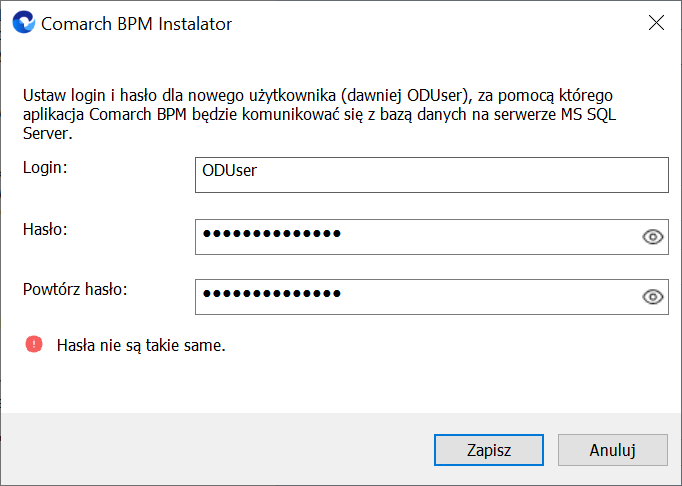
Task: Click inside the Hasło password field
Action: [x=431, y=237]
